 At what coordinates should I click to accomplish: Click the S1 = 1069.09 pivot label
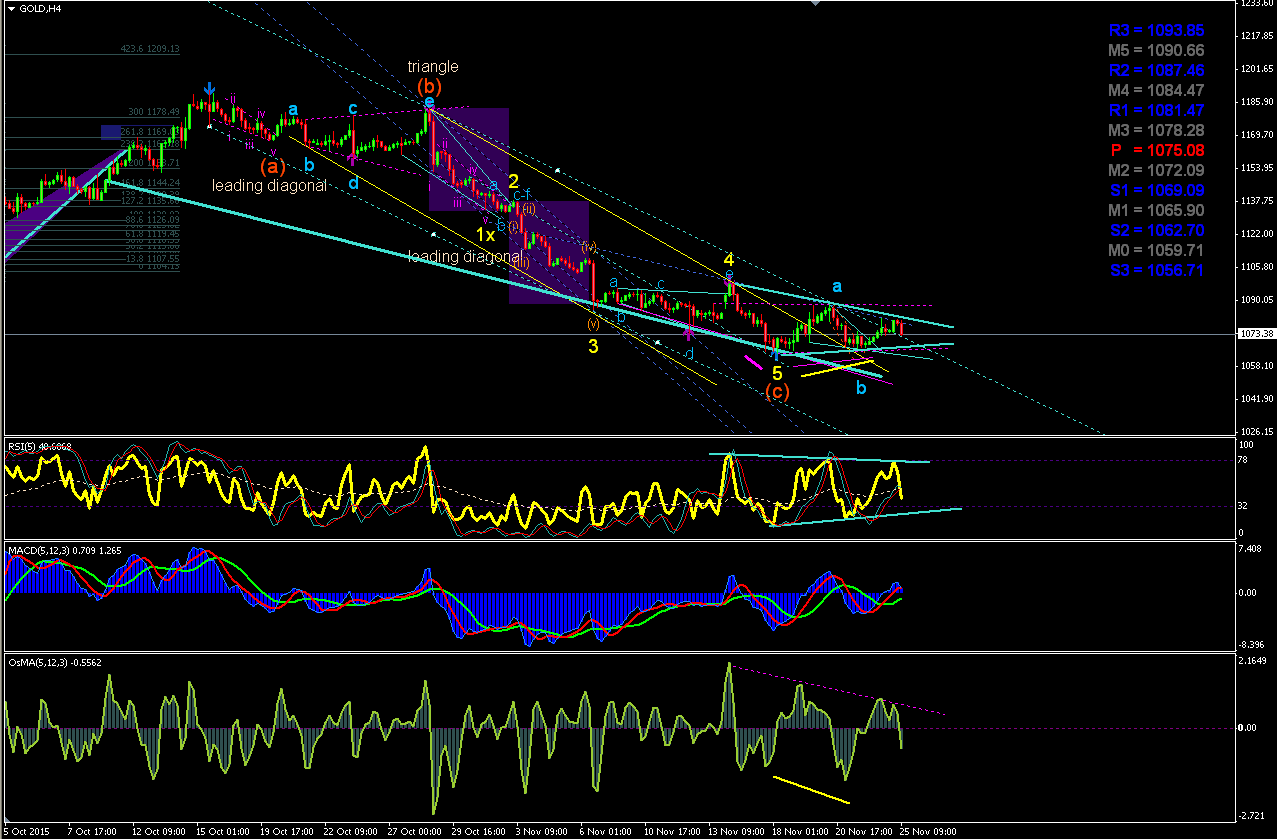pyautogui.click(x=1157, y=190)
